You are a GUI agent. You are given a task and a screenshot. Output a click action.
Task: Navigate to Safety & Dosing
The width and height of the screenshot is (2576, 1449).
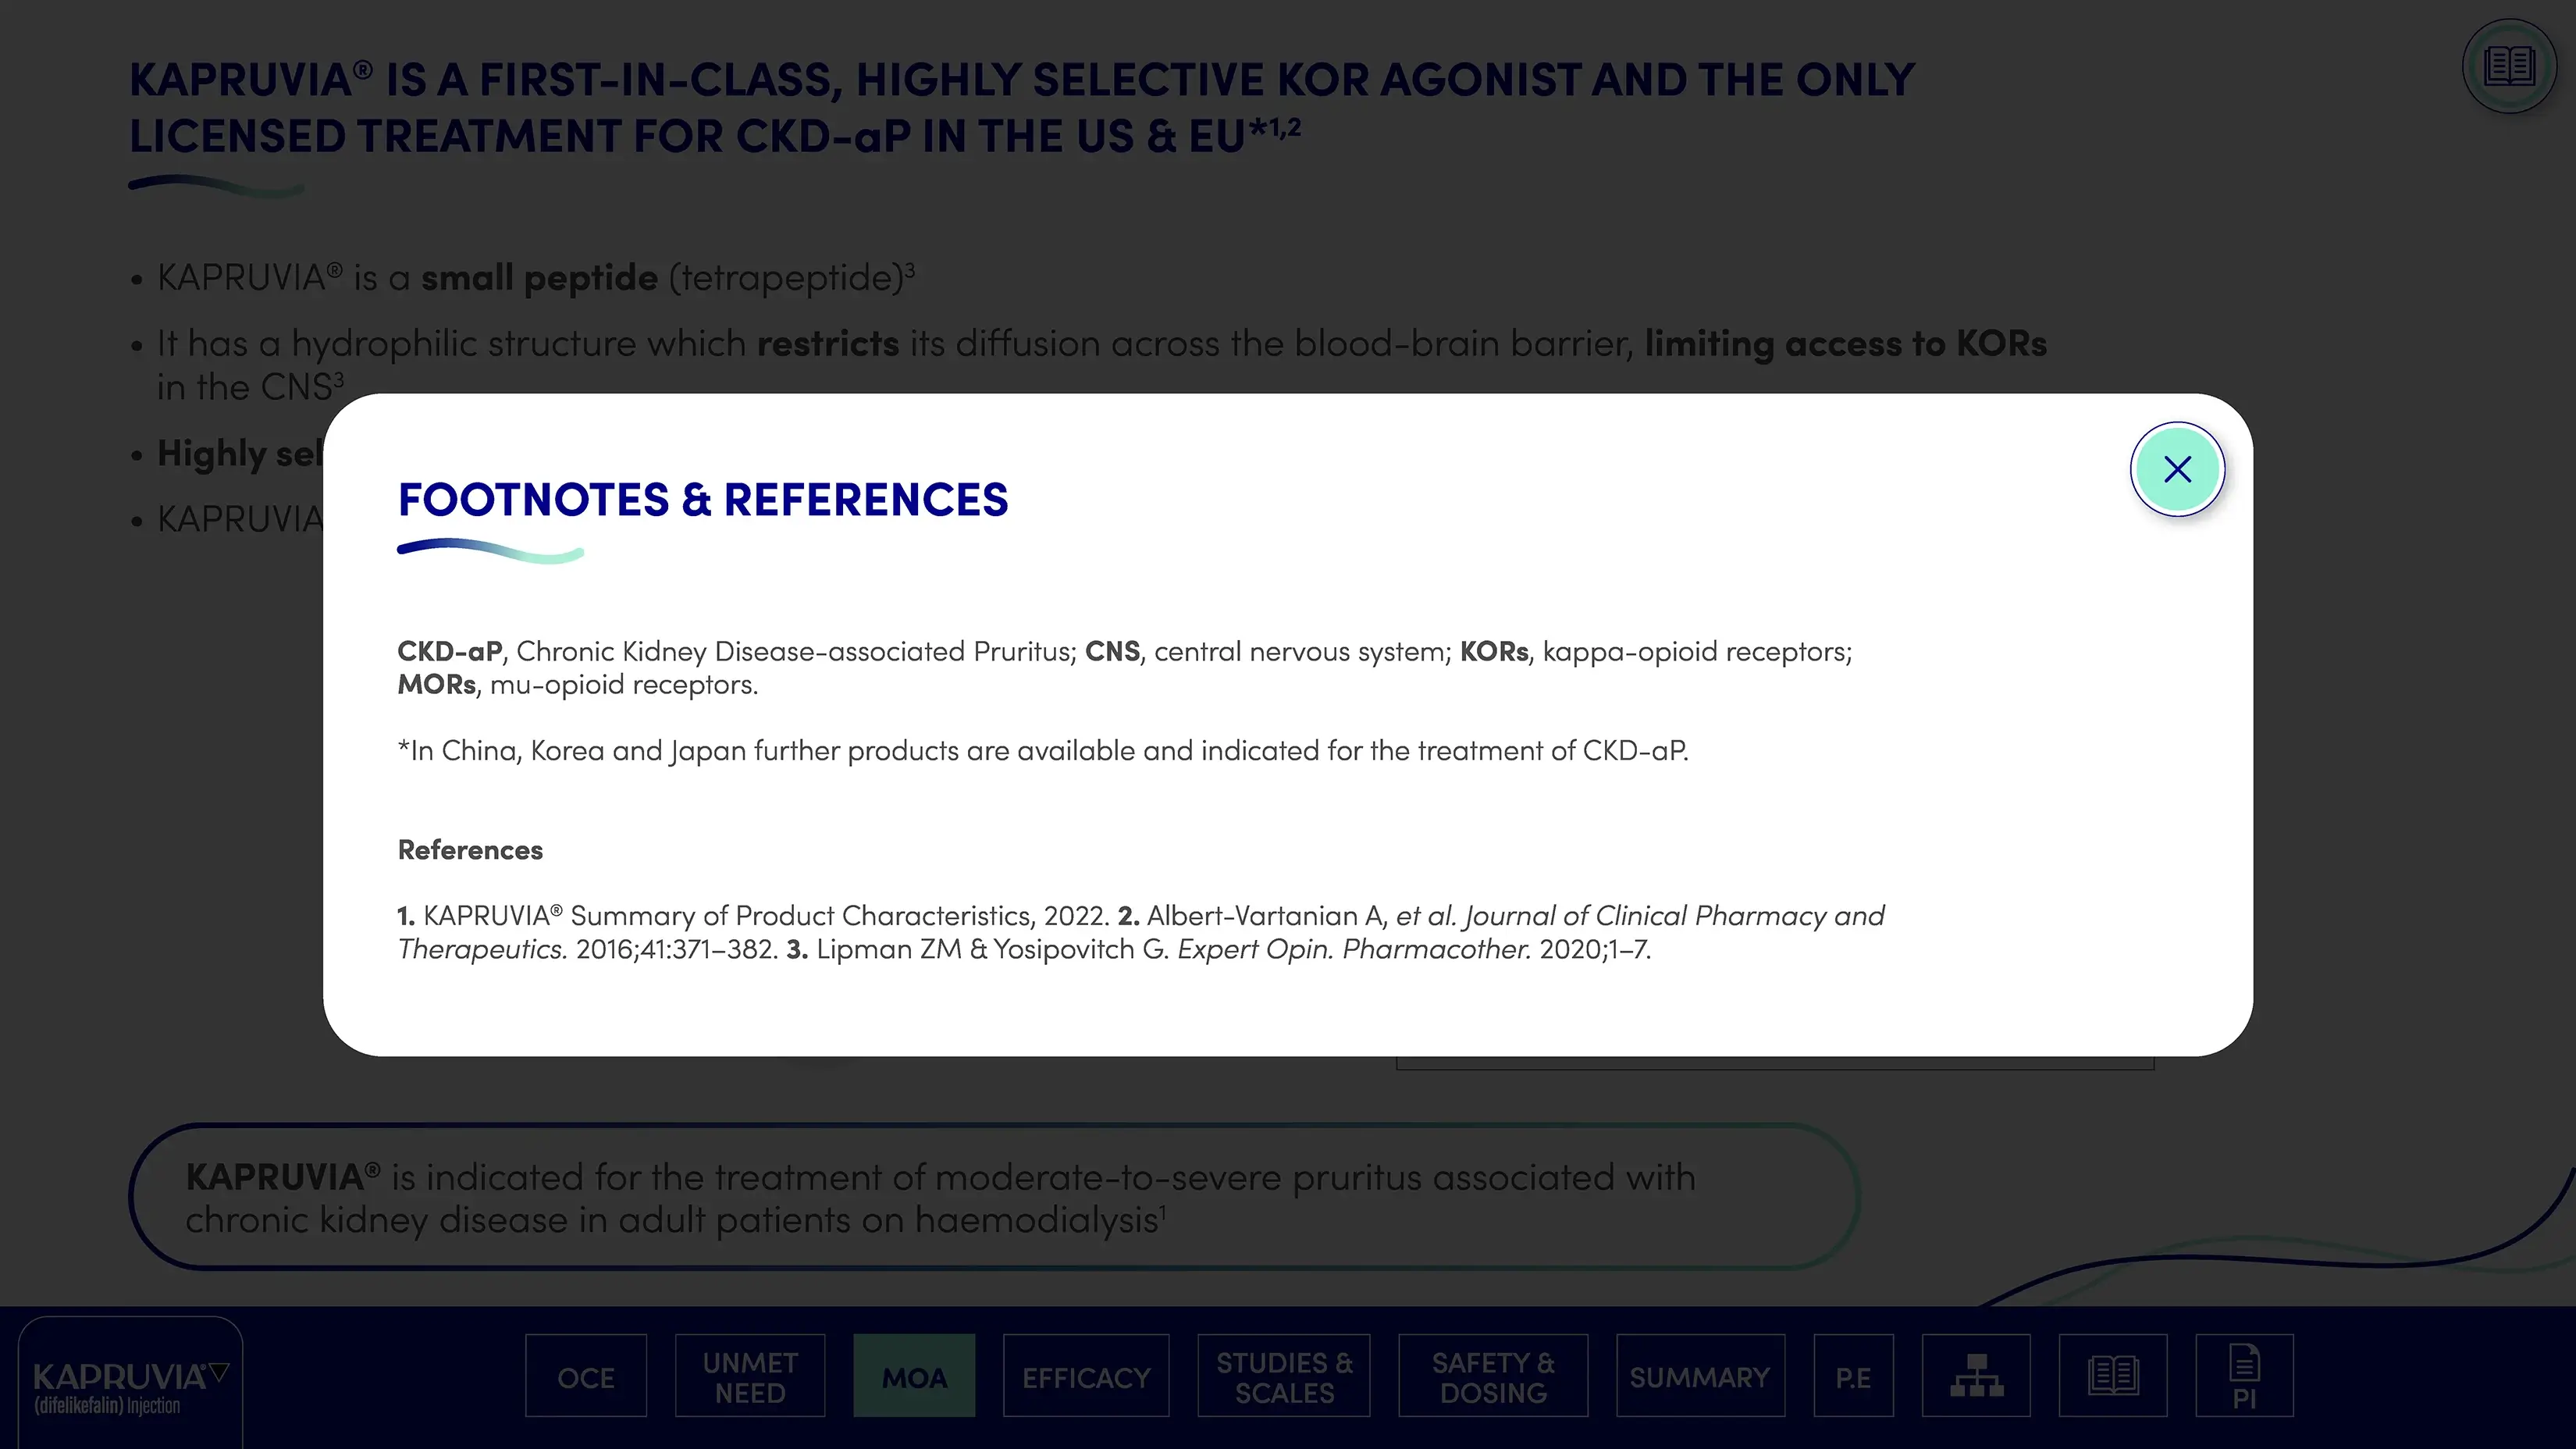pyautogui.click(x=1493, y=1377)
